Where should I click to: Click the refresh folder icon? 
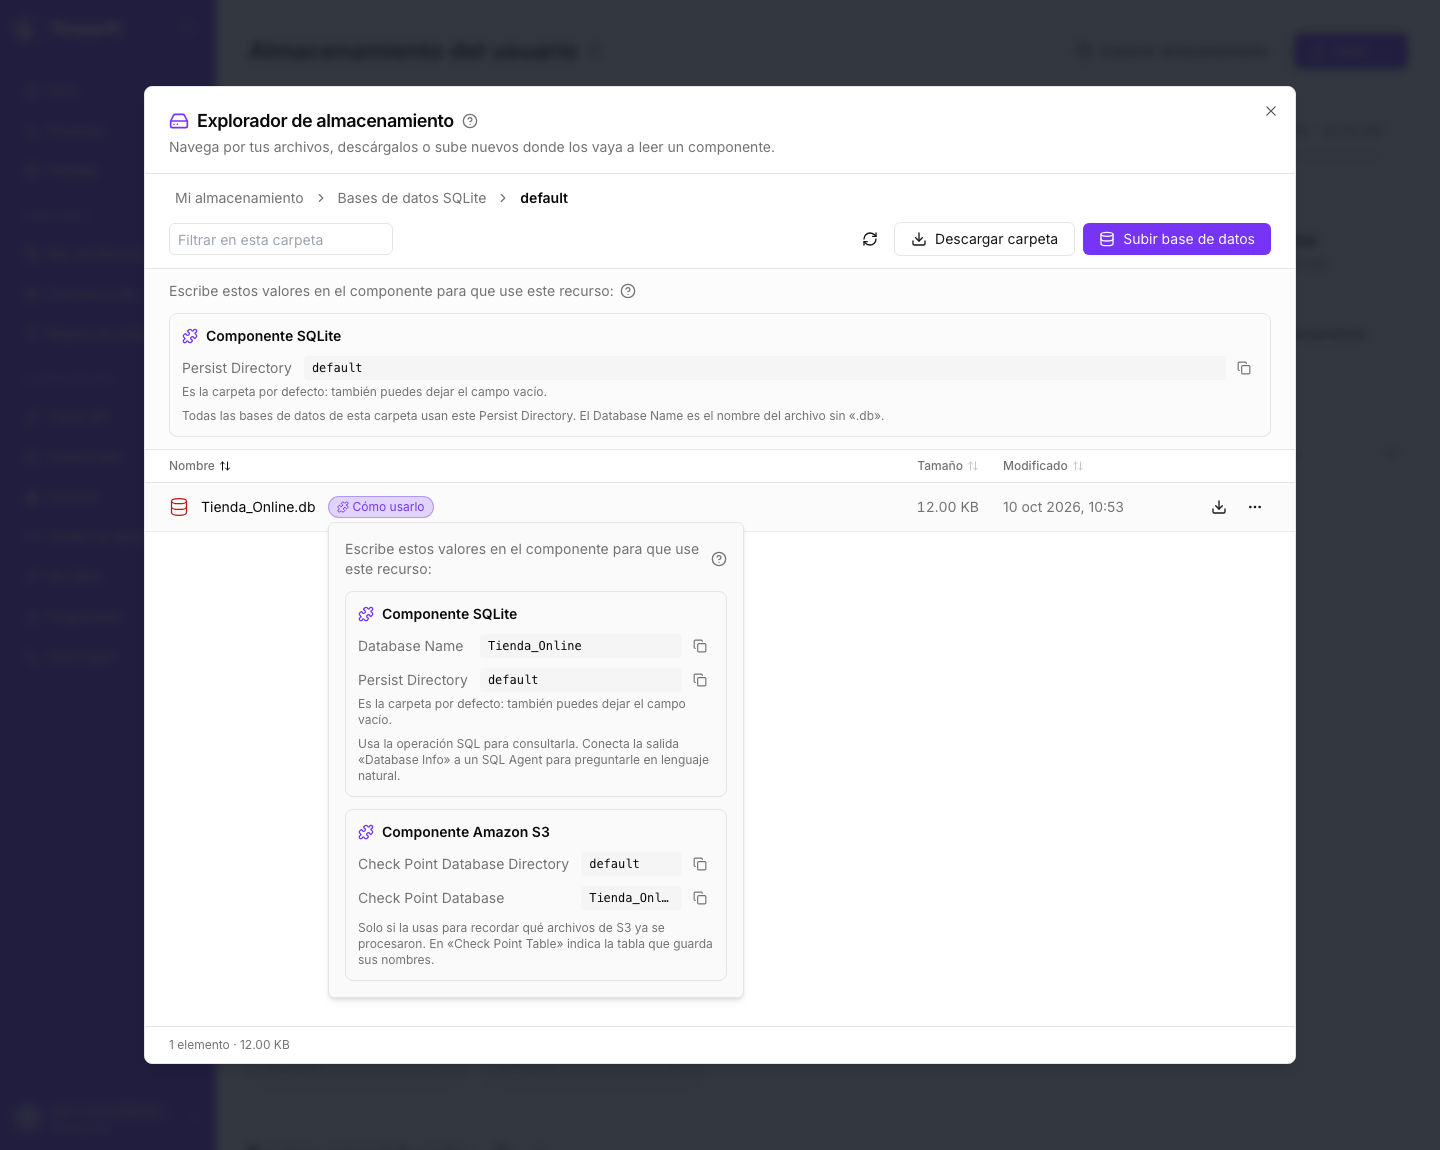coord(870,239)
